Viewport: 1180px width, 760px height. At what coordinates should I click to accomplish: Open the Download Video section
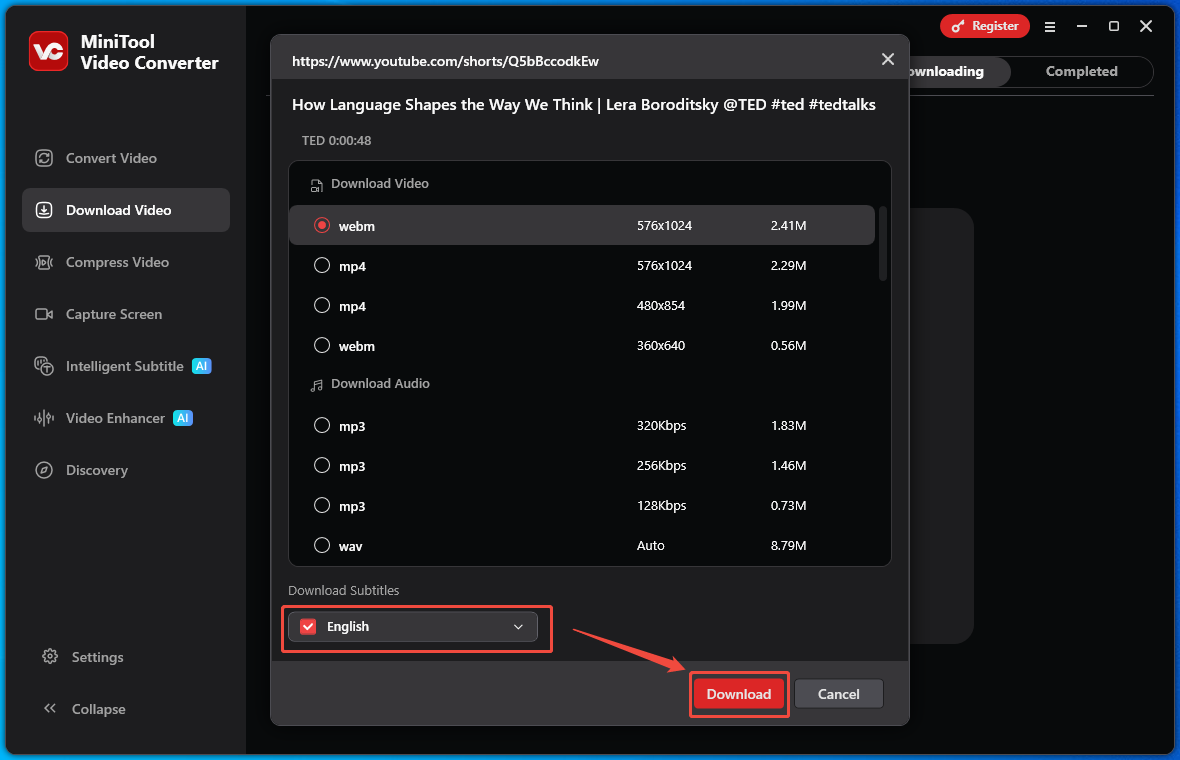(x=126, y=210)
